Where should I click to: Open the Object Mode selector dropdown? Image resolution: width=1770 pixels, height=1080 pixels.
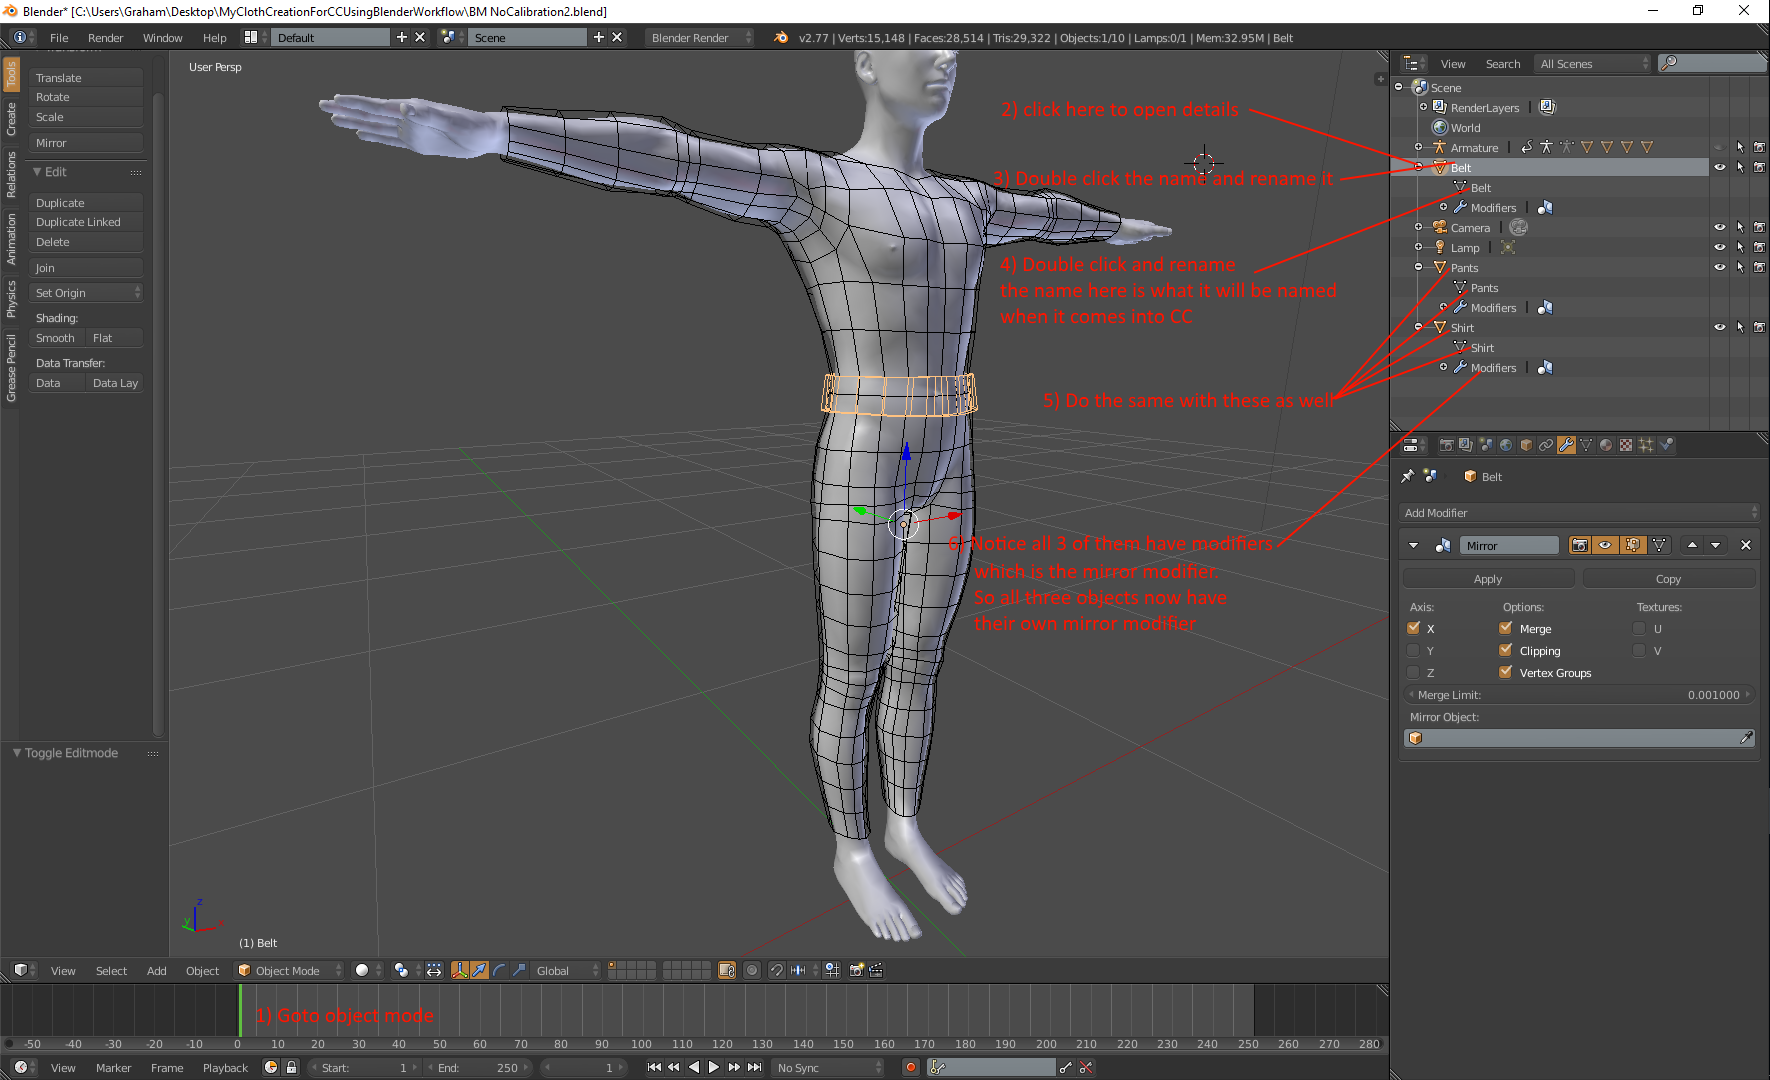tap(288, 970)
